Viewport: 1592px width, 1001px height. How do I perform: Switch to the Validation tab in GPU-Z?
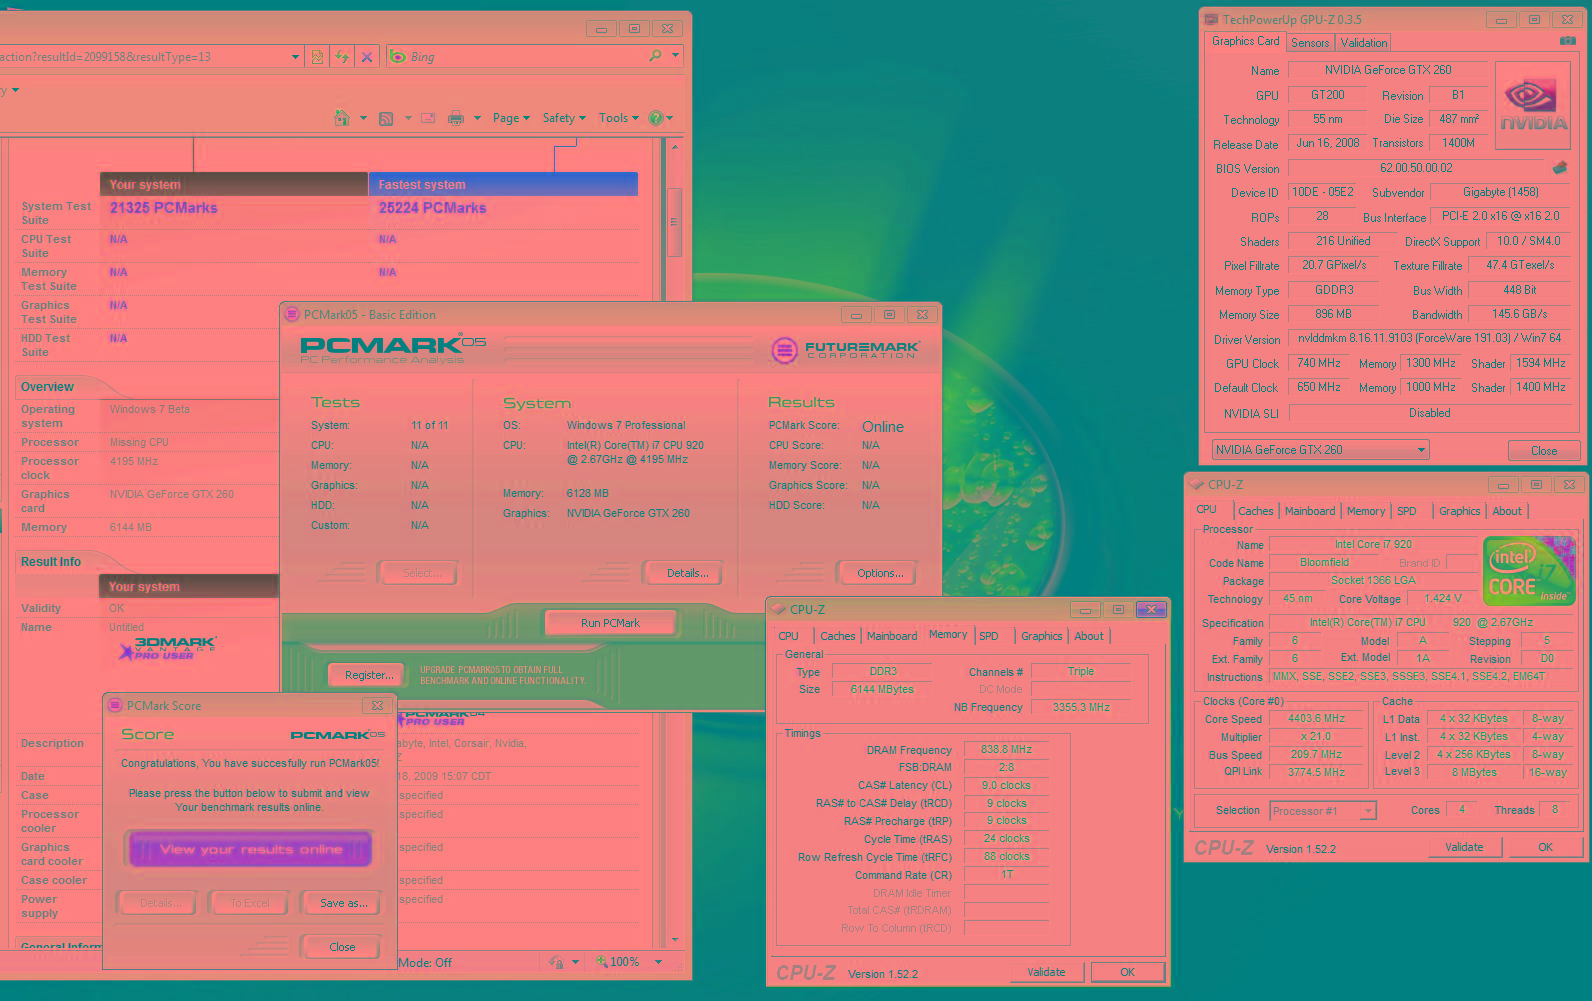(x=1364, y=43)
